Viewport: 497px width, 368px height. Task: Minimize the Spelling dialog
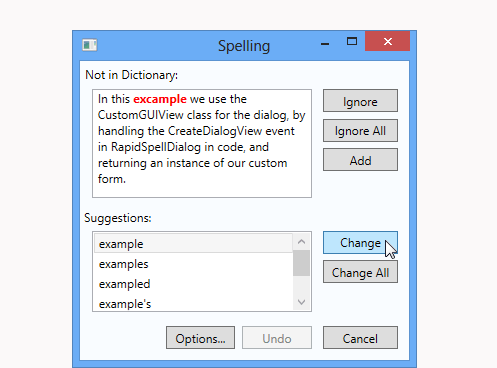(325, 43)
